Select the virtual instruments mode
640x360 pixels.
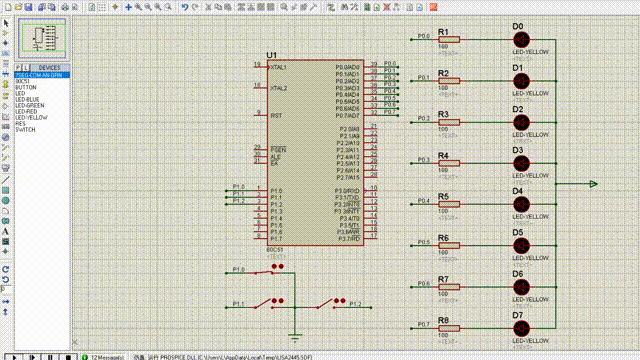point(6,167)
